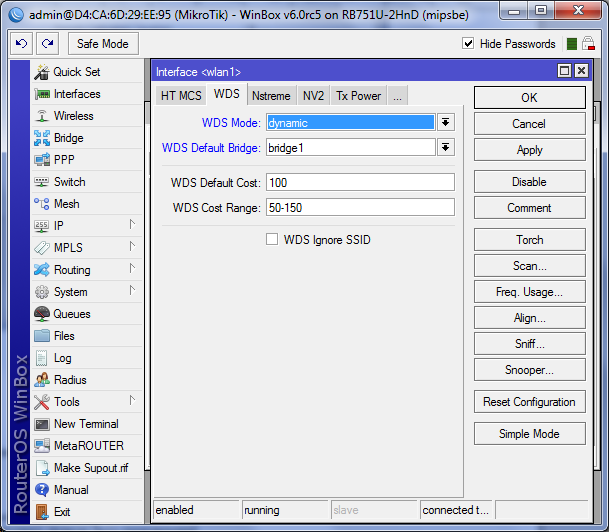
Task: Enable WDS Ignore SSID checkbox
Action: pos(272,239)
